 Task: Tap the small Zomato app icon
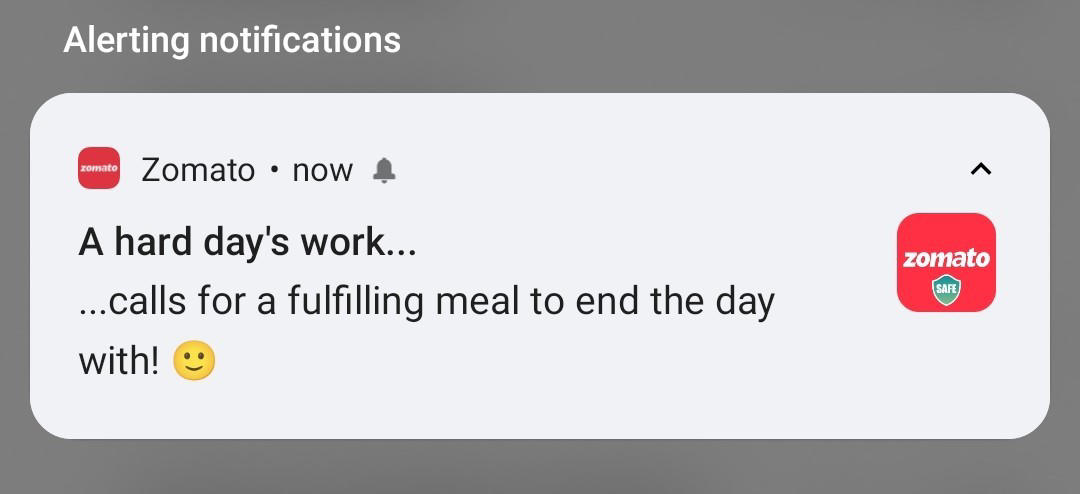coord(98,168)
